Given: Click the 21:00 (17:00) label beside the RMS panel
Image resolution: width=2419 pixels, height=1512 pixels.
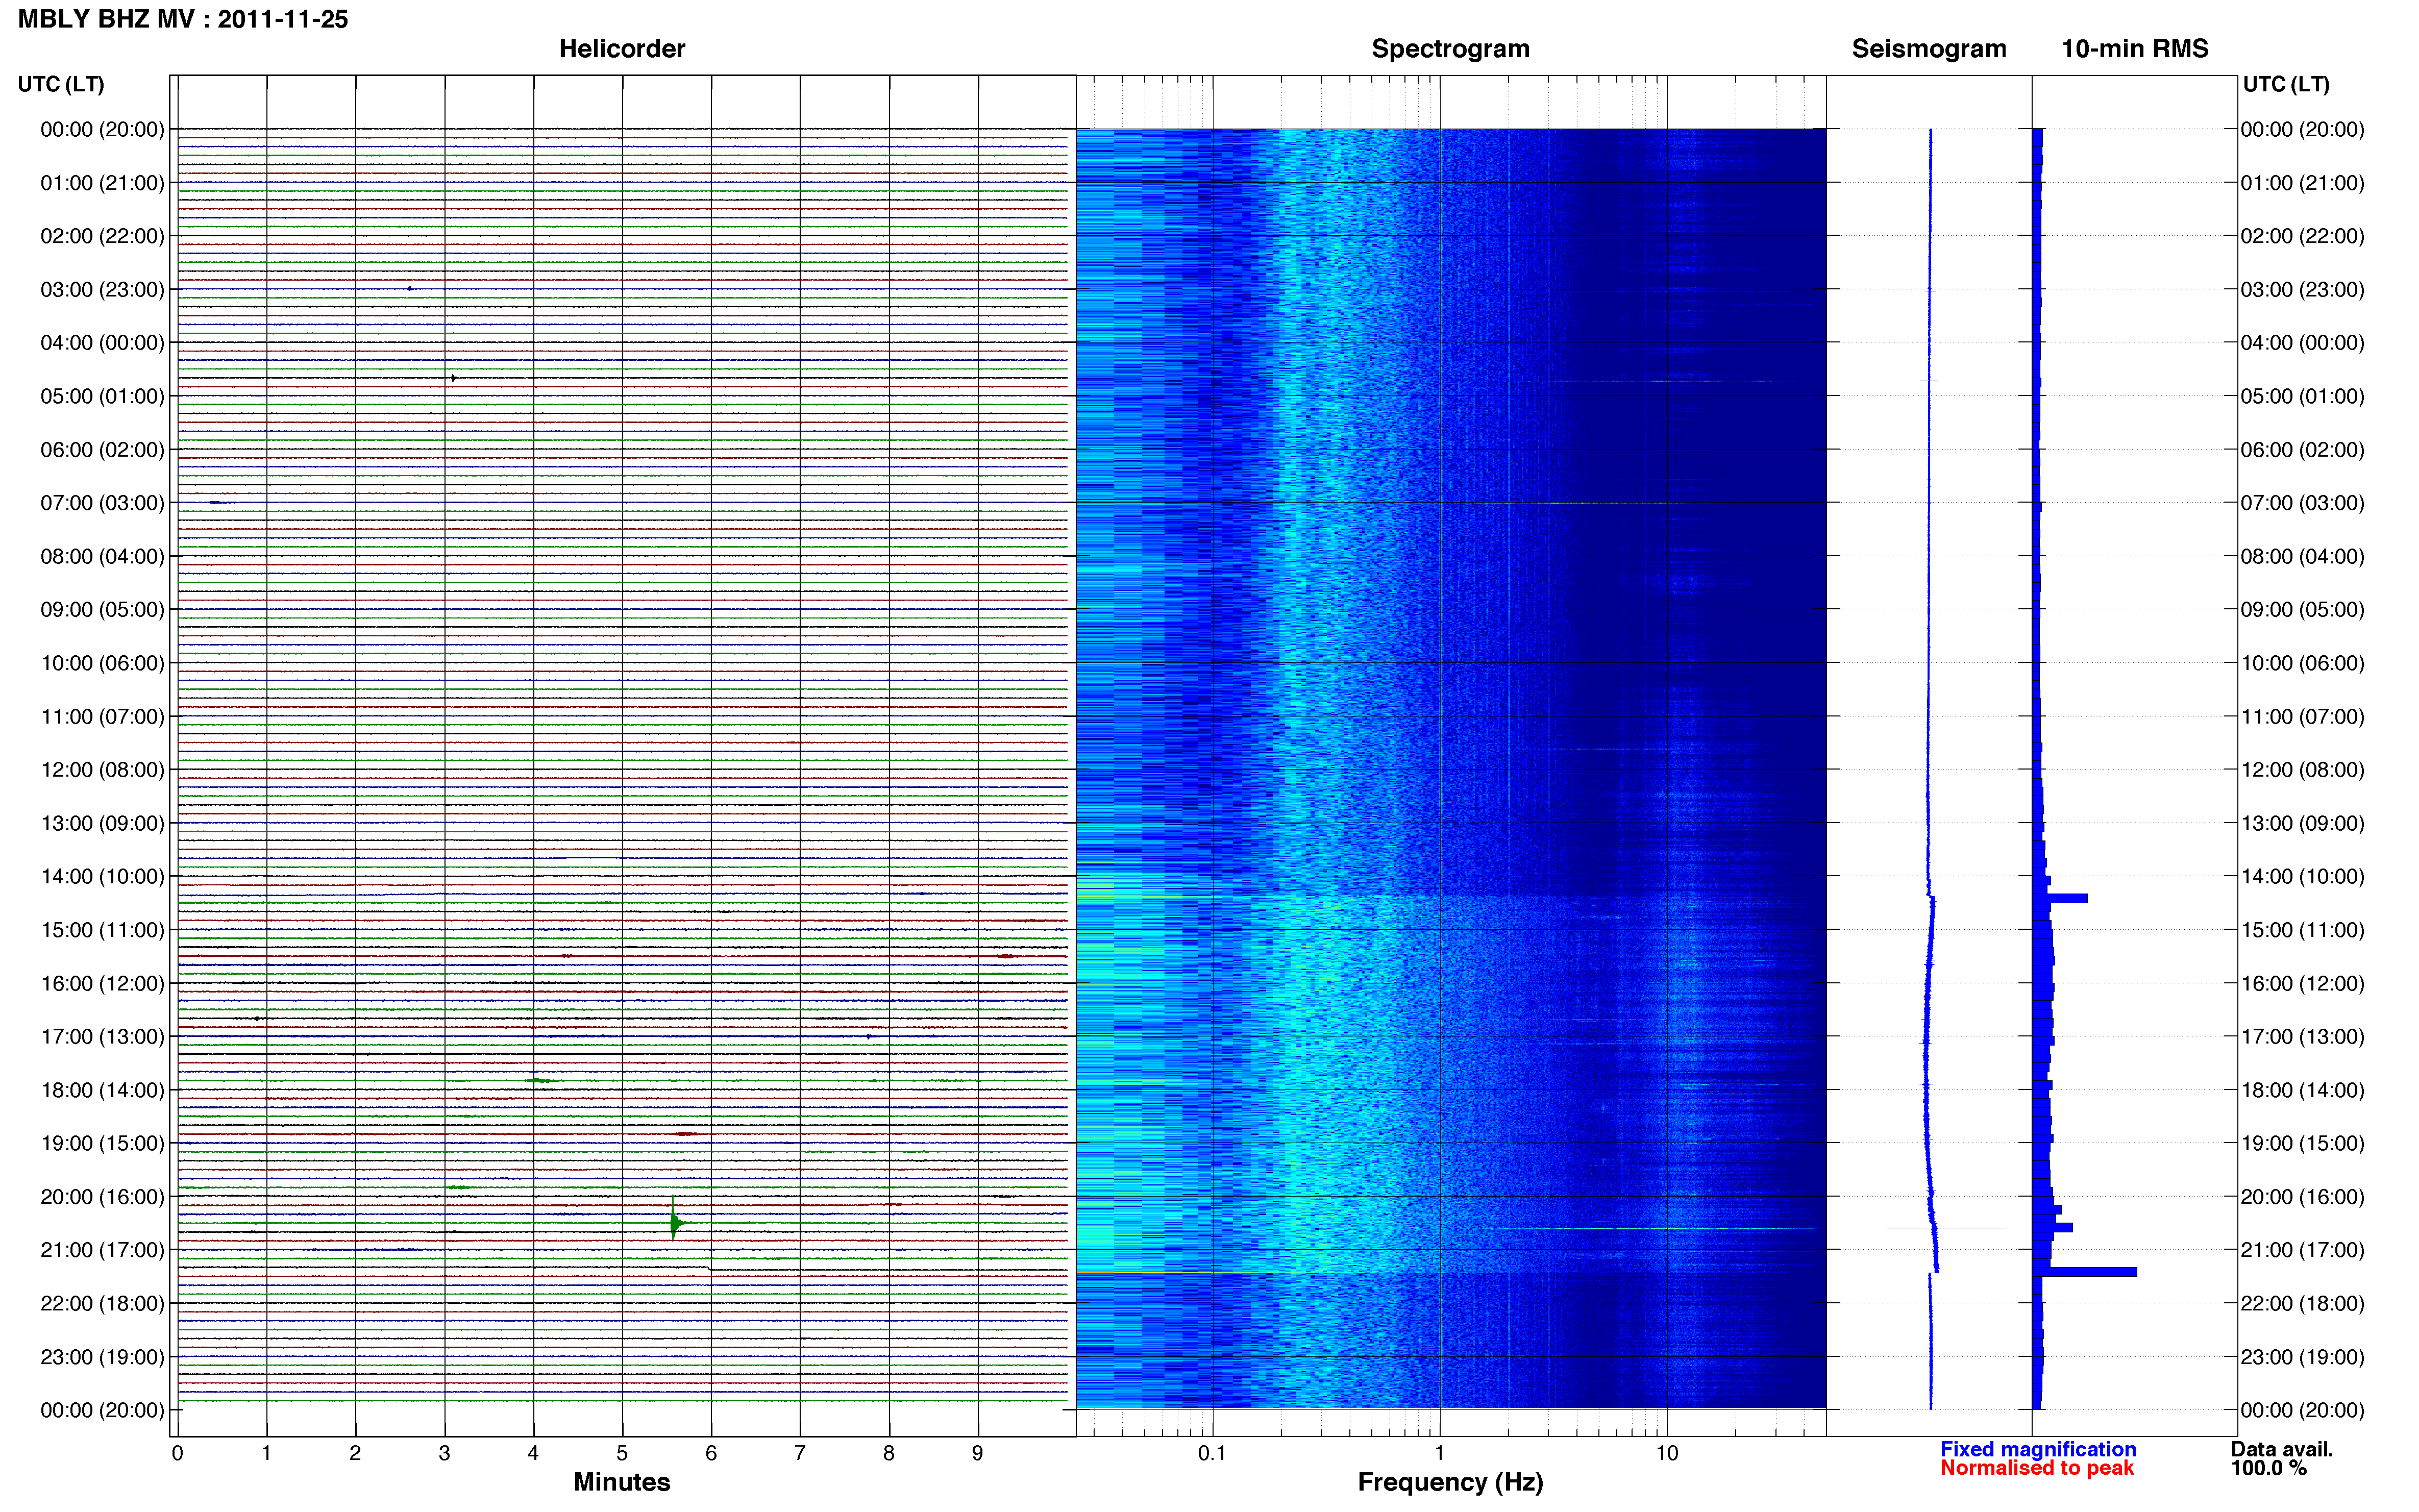Looking at the screenshot, I should (x=2302, y=1250).
